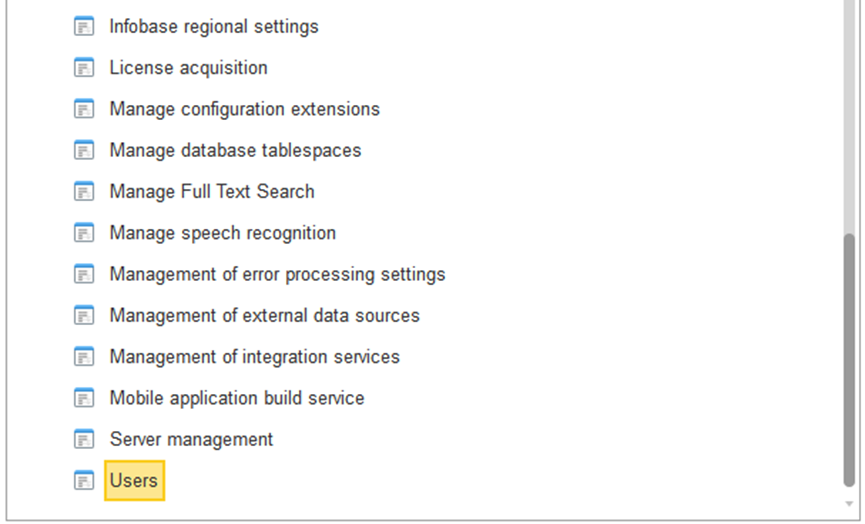Select Management of error processing settings

point(277,274)
